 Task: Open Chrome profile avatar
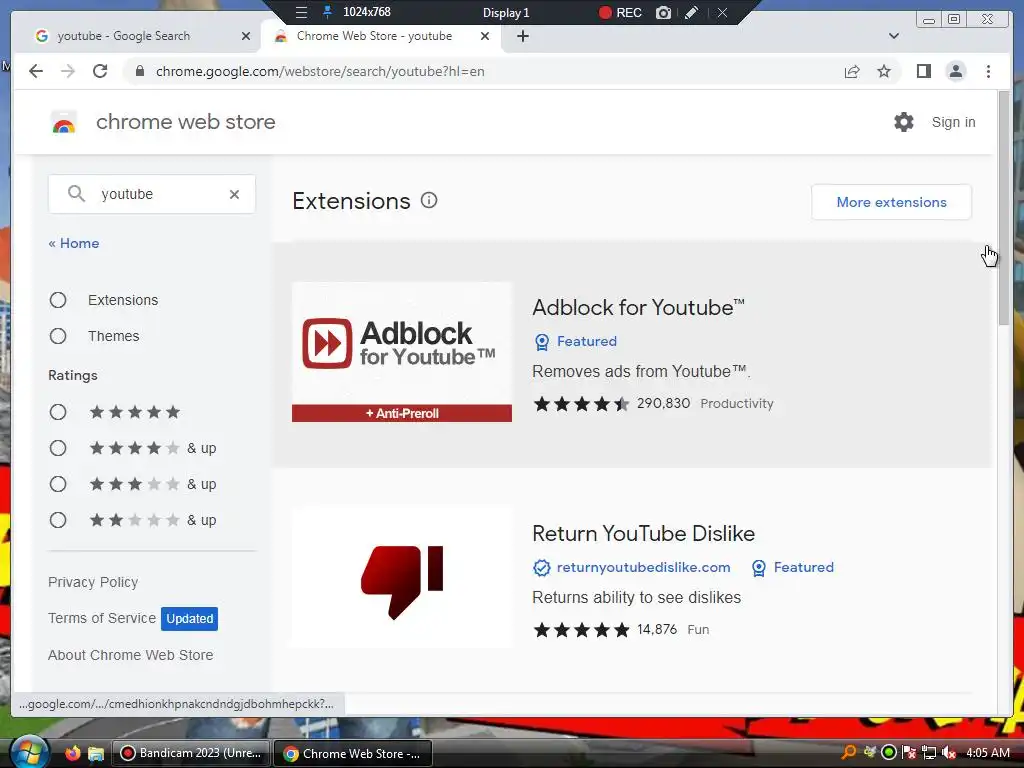(955, 71)
